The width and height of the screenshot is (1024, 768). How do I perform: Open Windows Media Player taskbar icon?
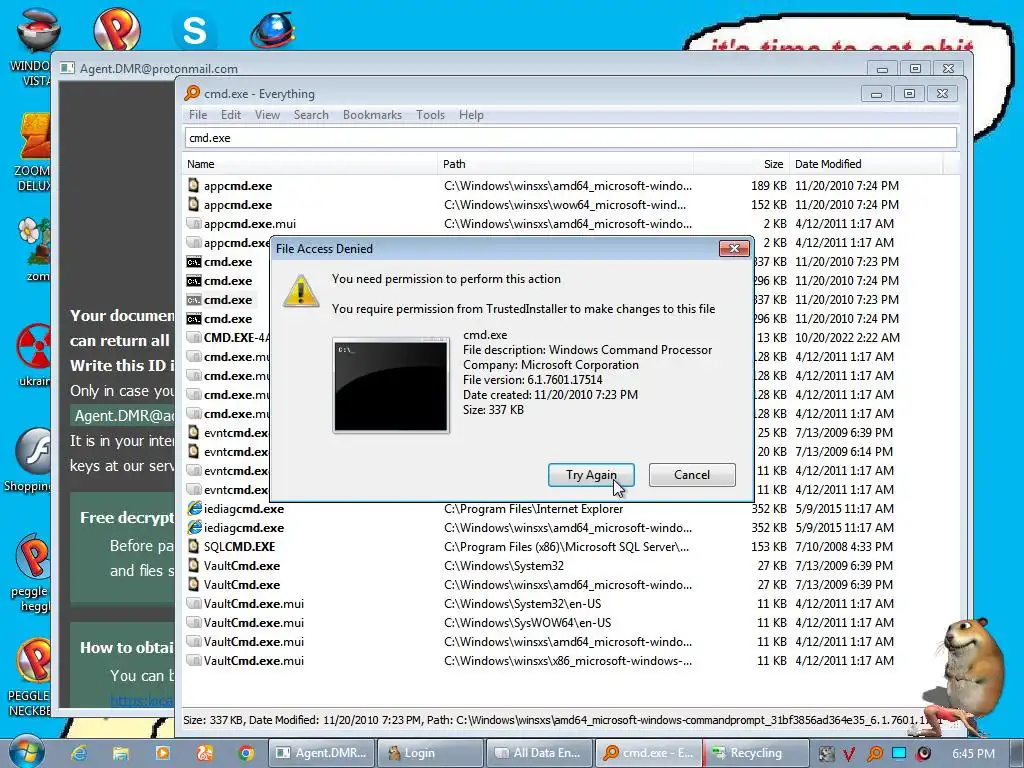click(x=163, y=753)
